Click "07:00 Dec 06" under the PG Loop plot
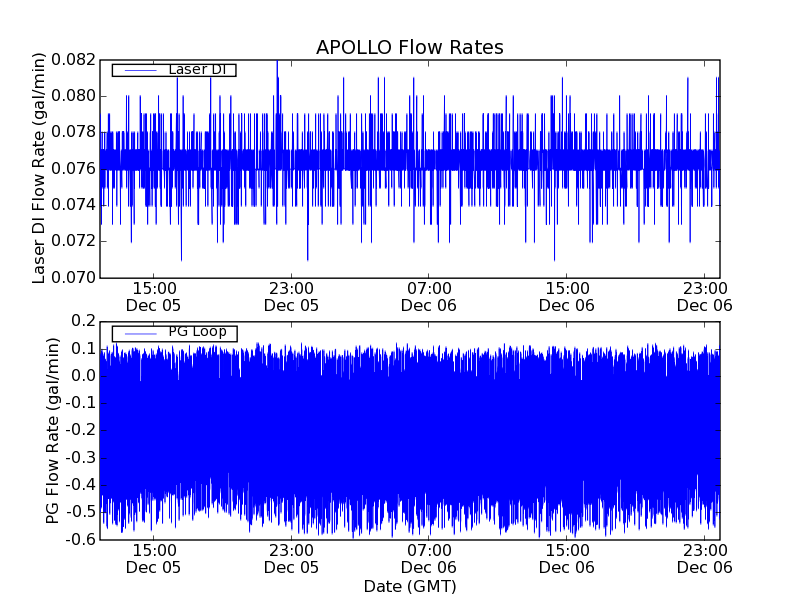 coord(429,559)
